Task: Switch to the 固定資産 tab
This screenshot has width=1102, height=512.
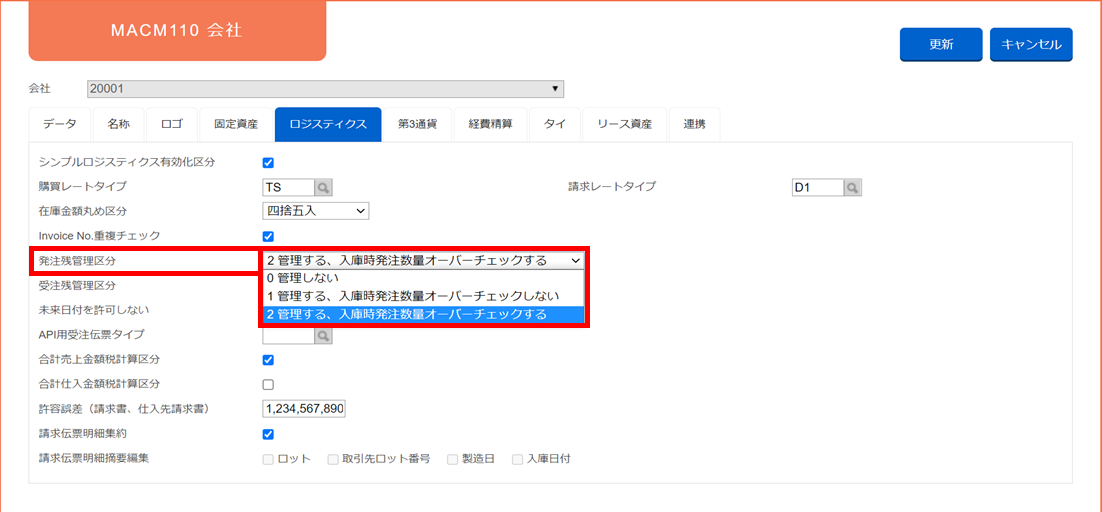Action: [x=236, y=125]
